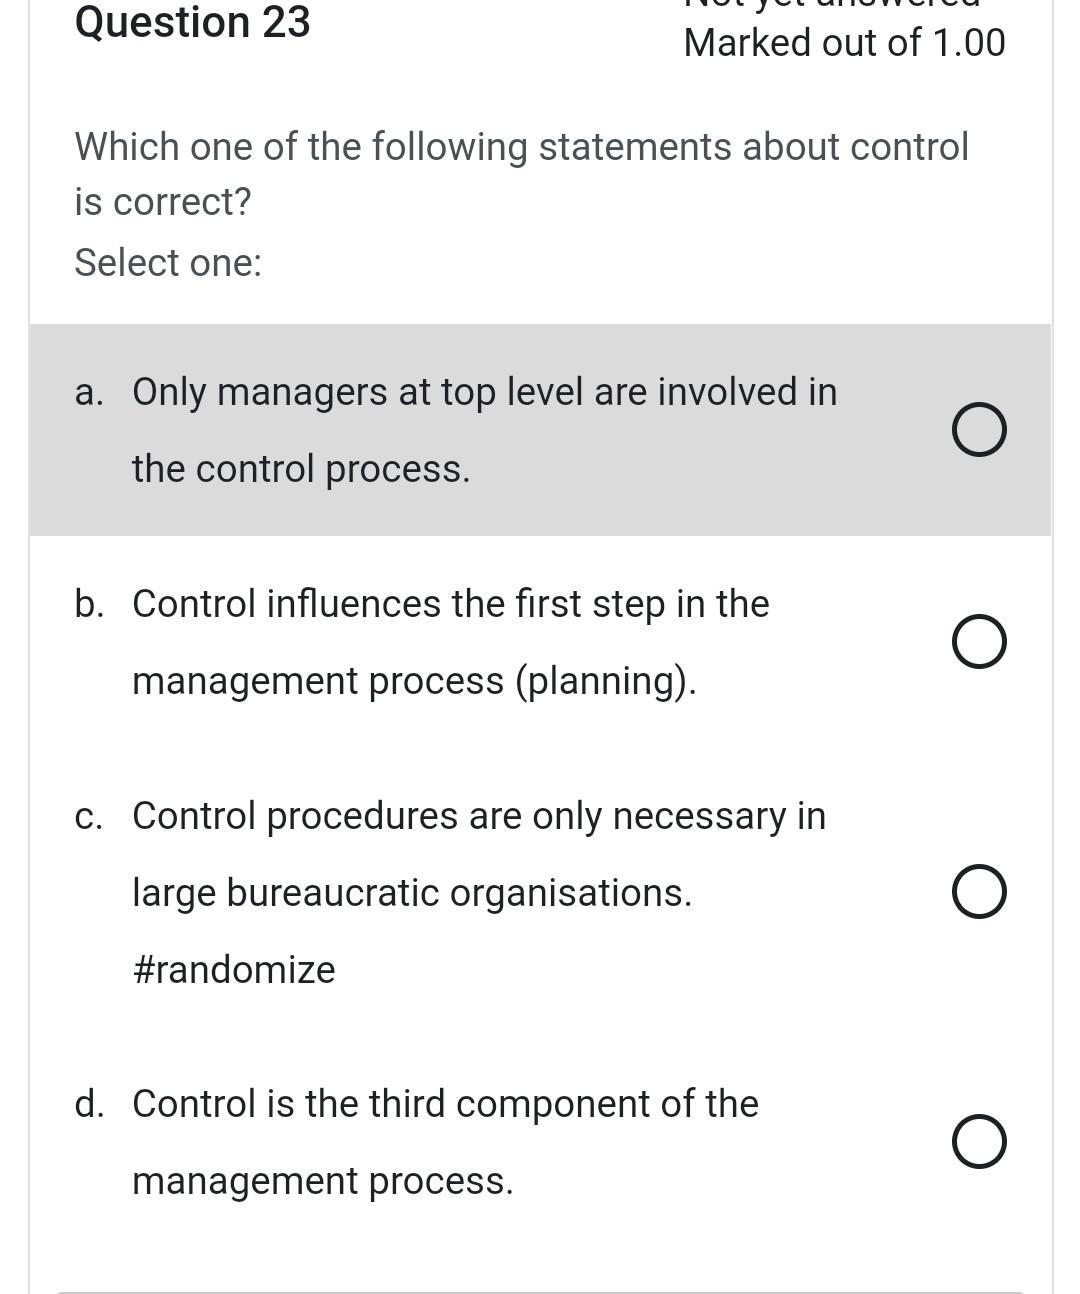
Task: Click the Marked out of 1.00 label
Action: coord(845,42)
